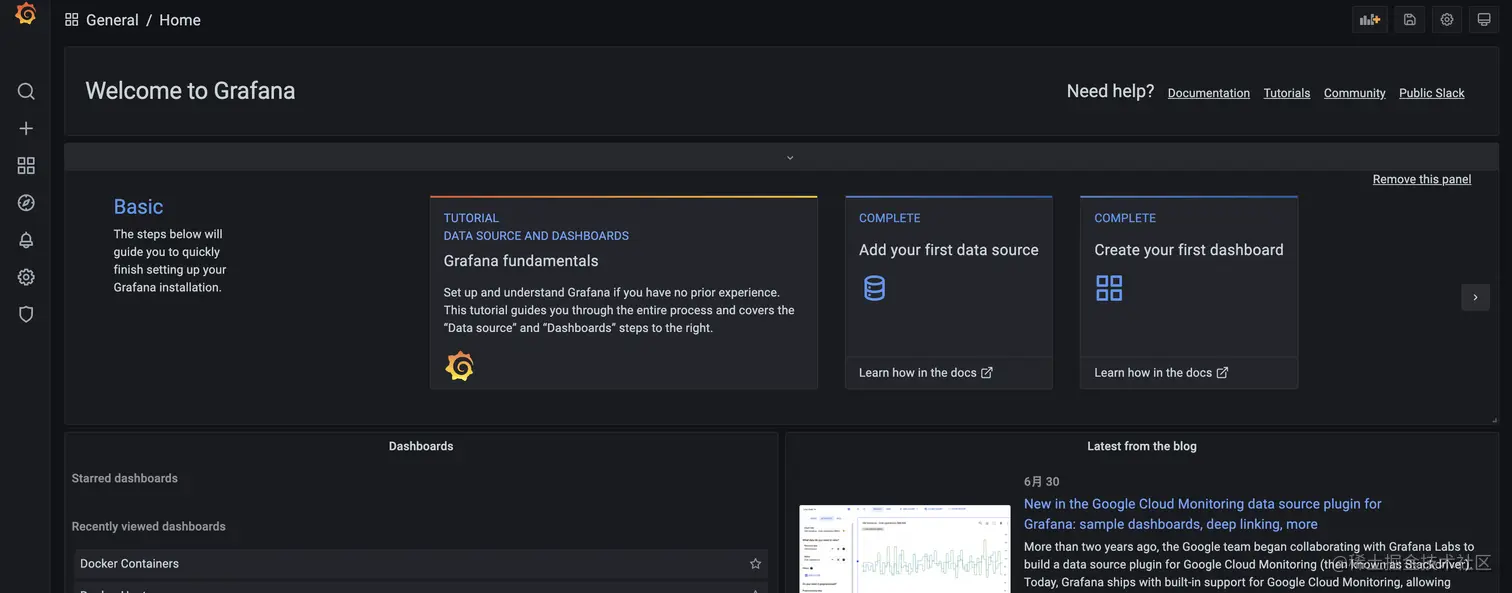Open the Explore compass icon
Image resolution: width=1512 pixels, height=593 pixels.
tap(26, 203)
